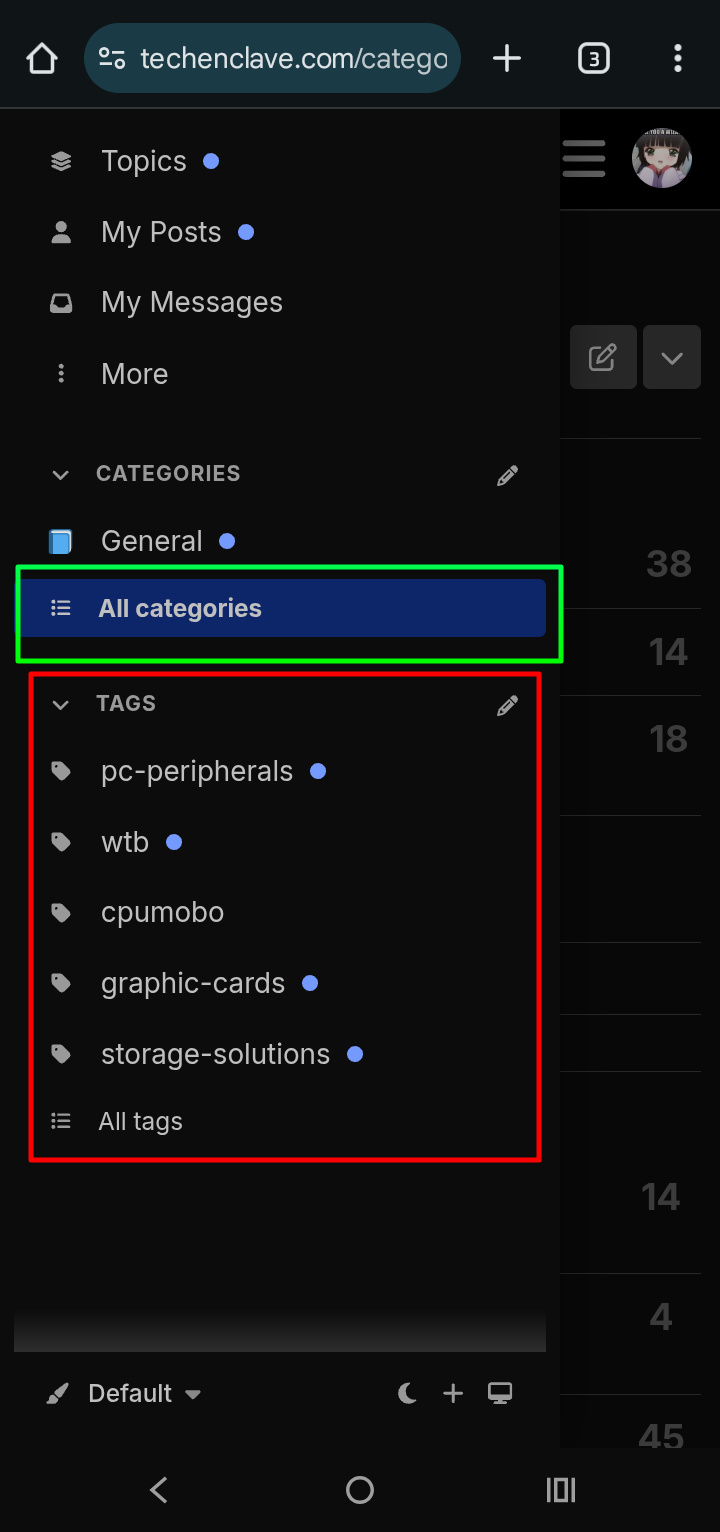Click the pencil icon beside Categories
Viewport: 720px width, 1532px height.
pyautogui.click(x=508, y=475)
